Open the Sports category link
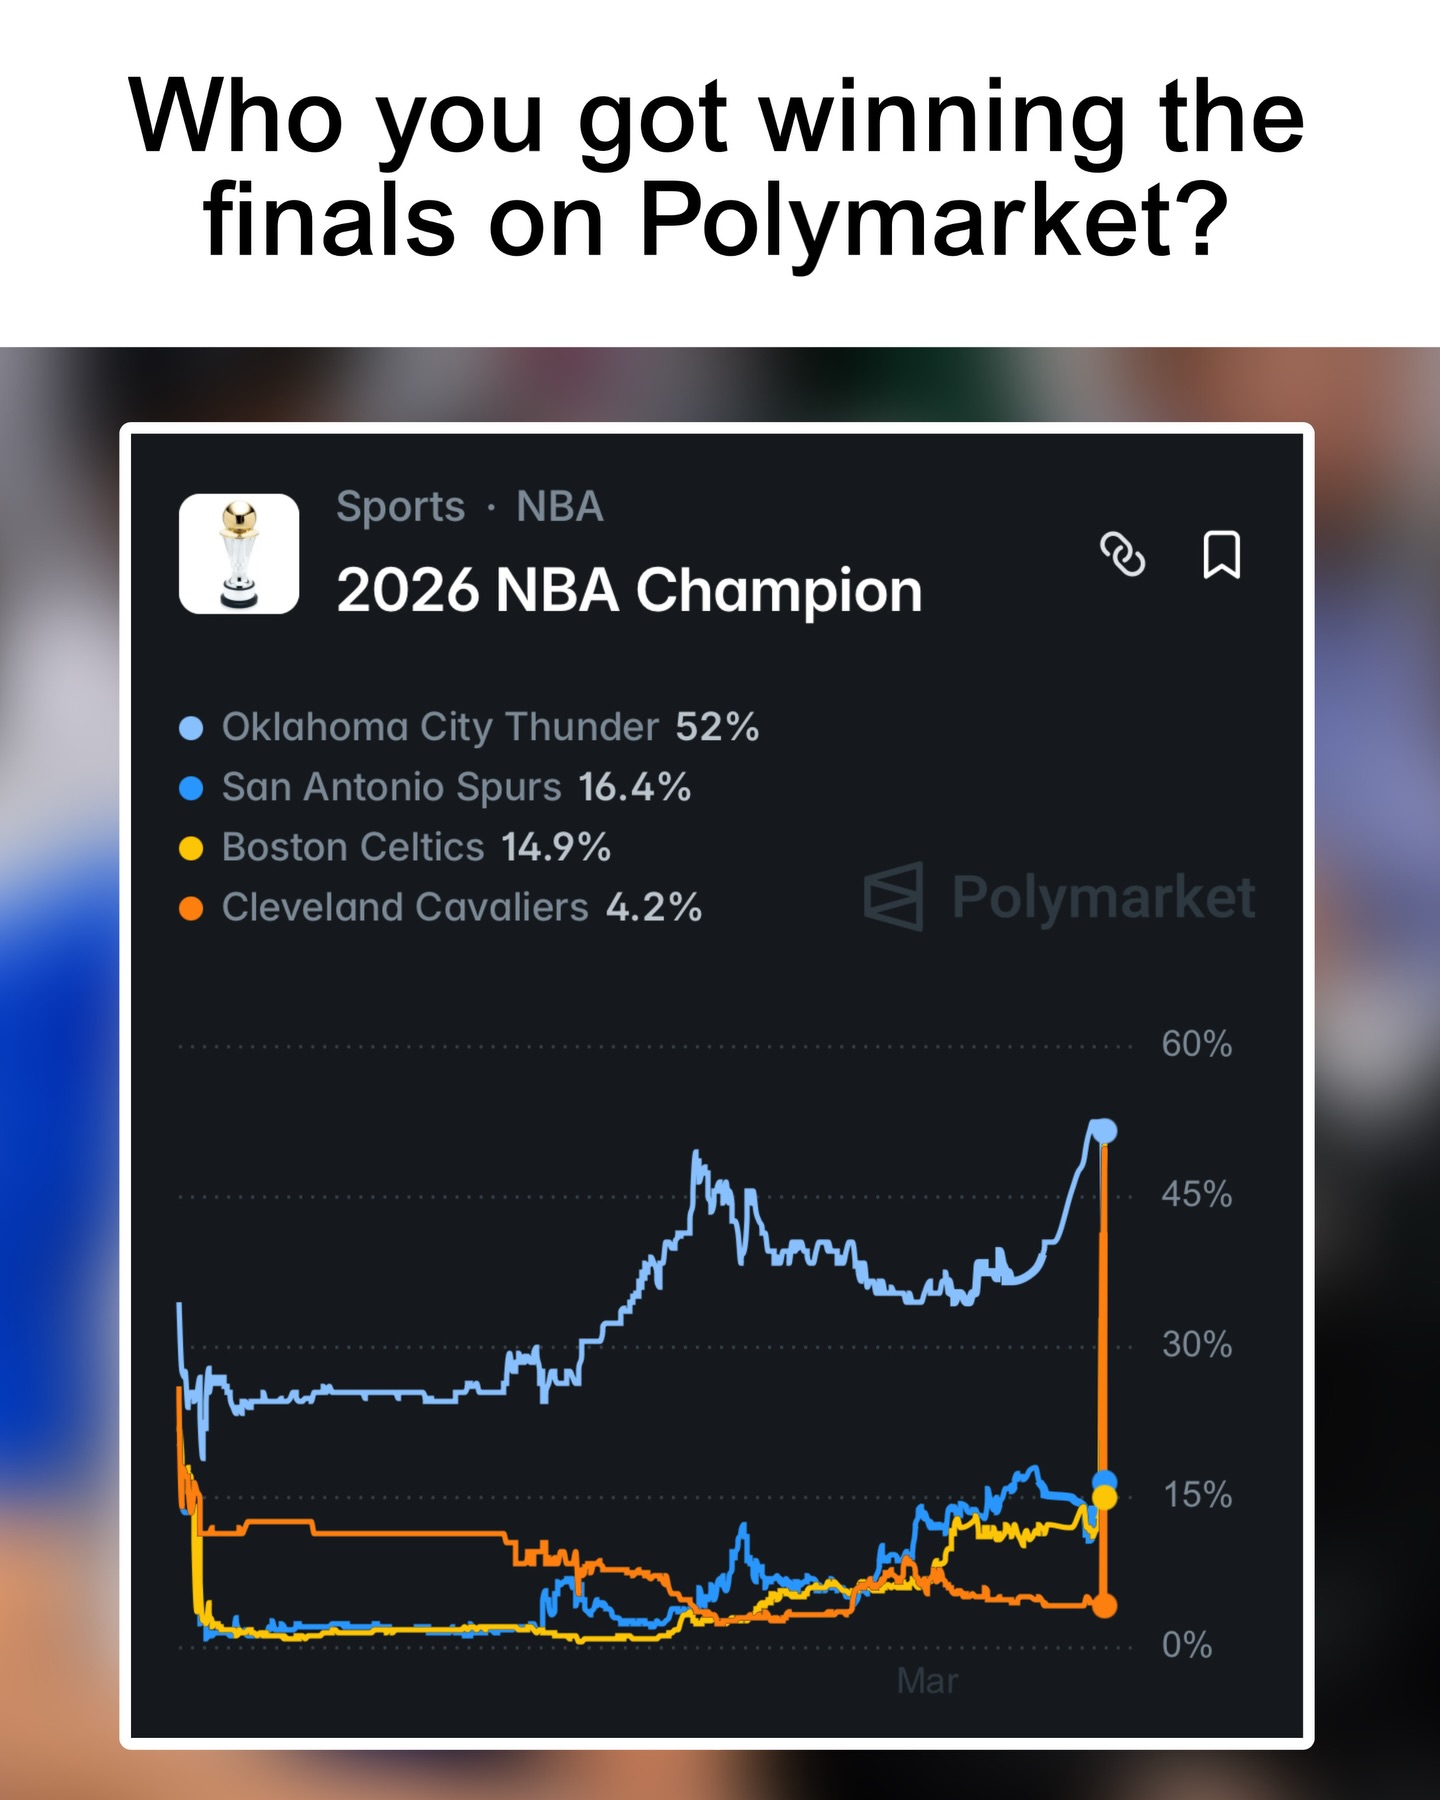1440x1800 pixels. [400, 507]
